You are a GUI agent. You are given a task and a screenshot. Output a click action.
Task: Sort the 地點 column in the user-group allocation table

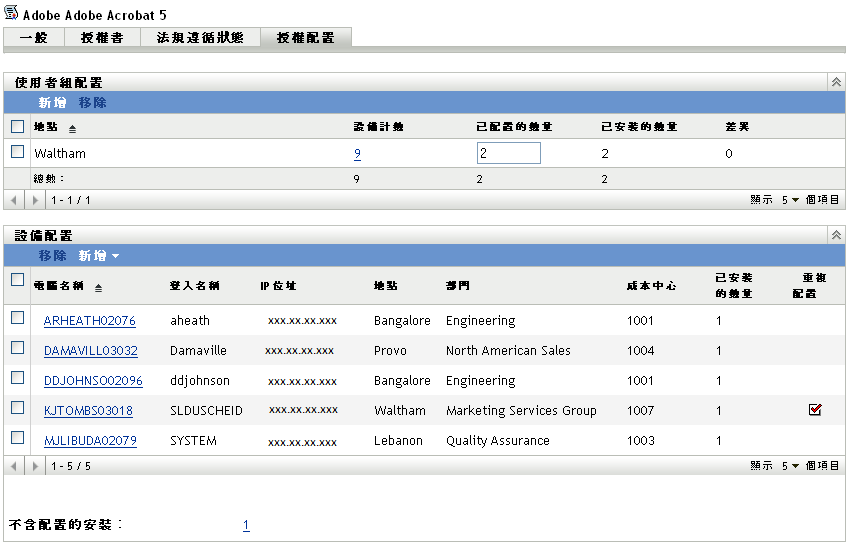72,129
